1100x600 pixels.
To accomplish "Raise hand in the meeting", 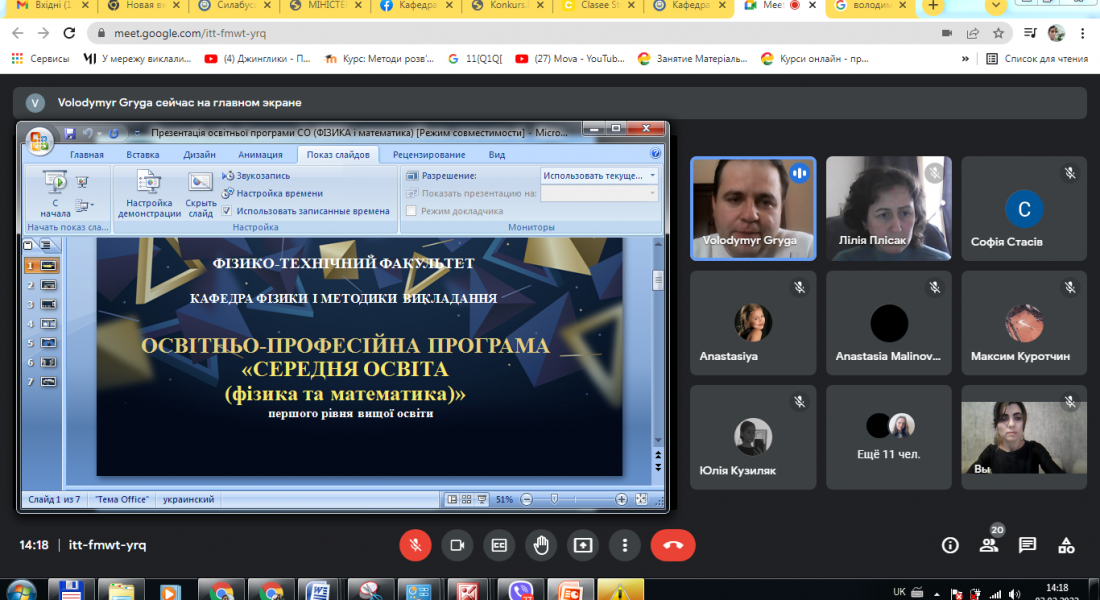I will click(x=541, y=545).
